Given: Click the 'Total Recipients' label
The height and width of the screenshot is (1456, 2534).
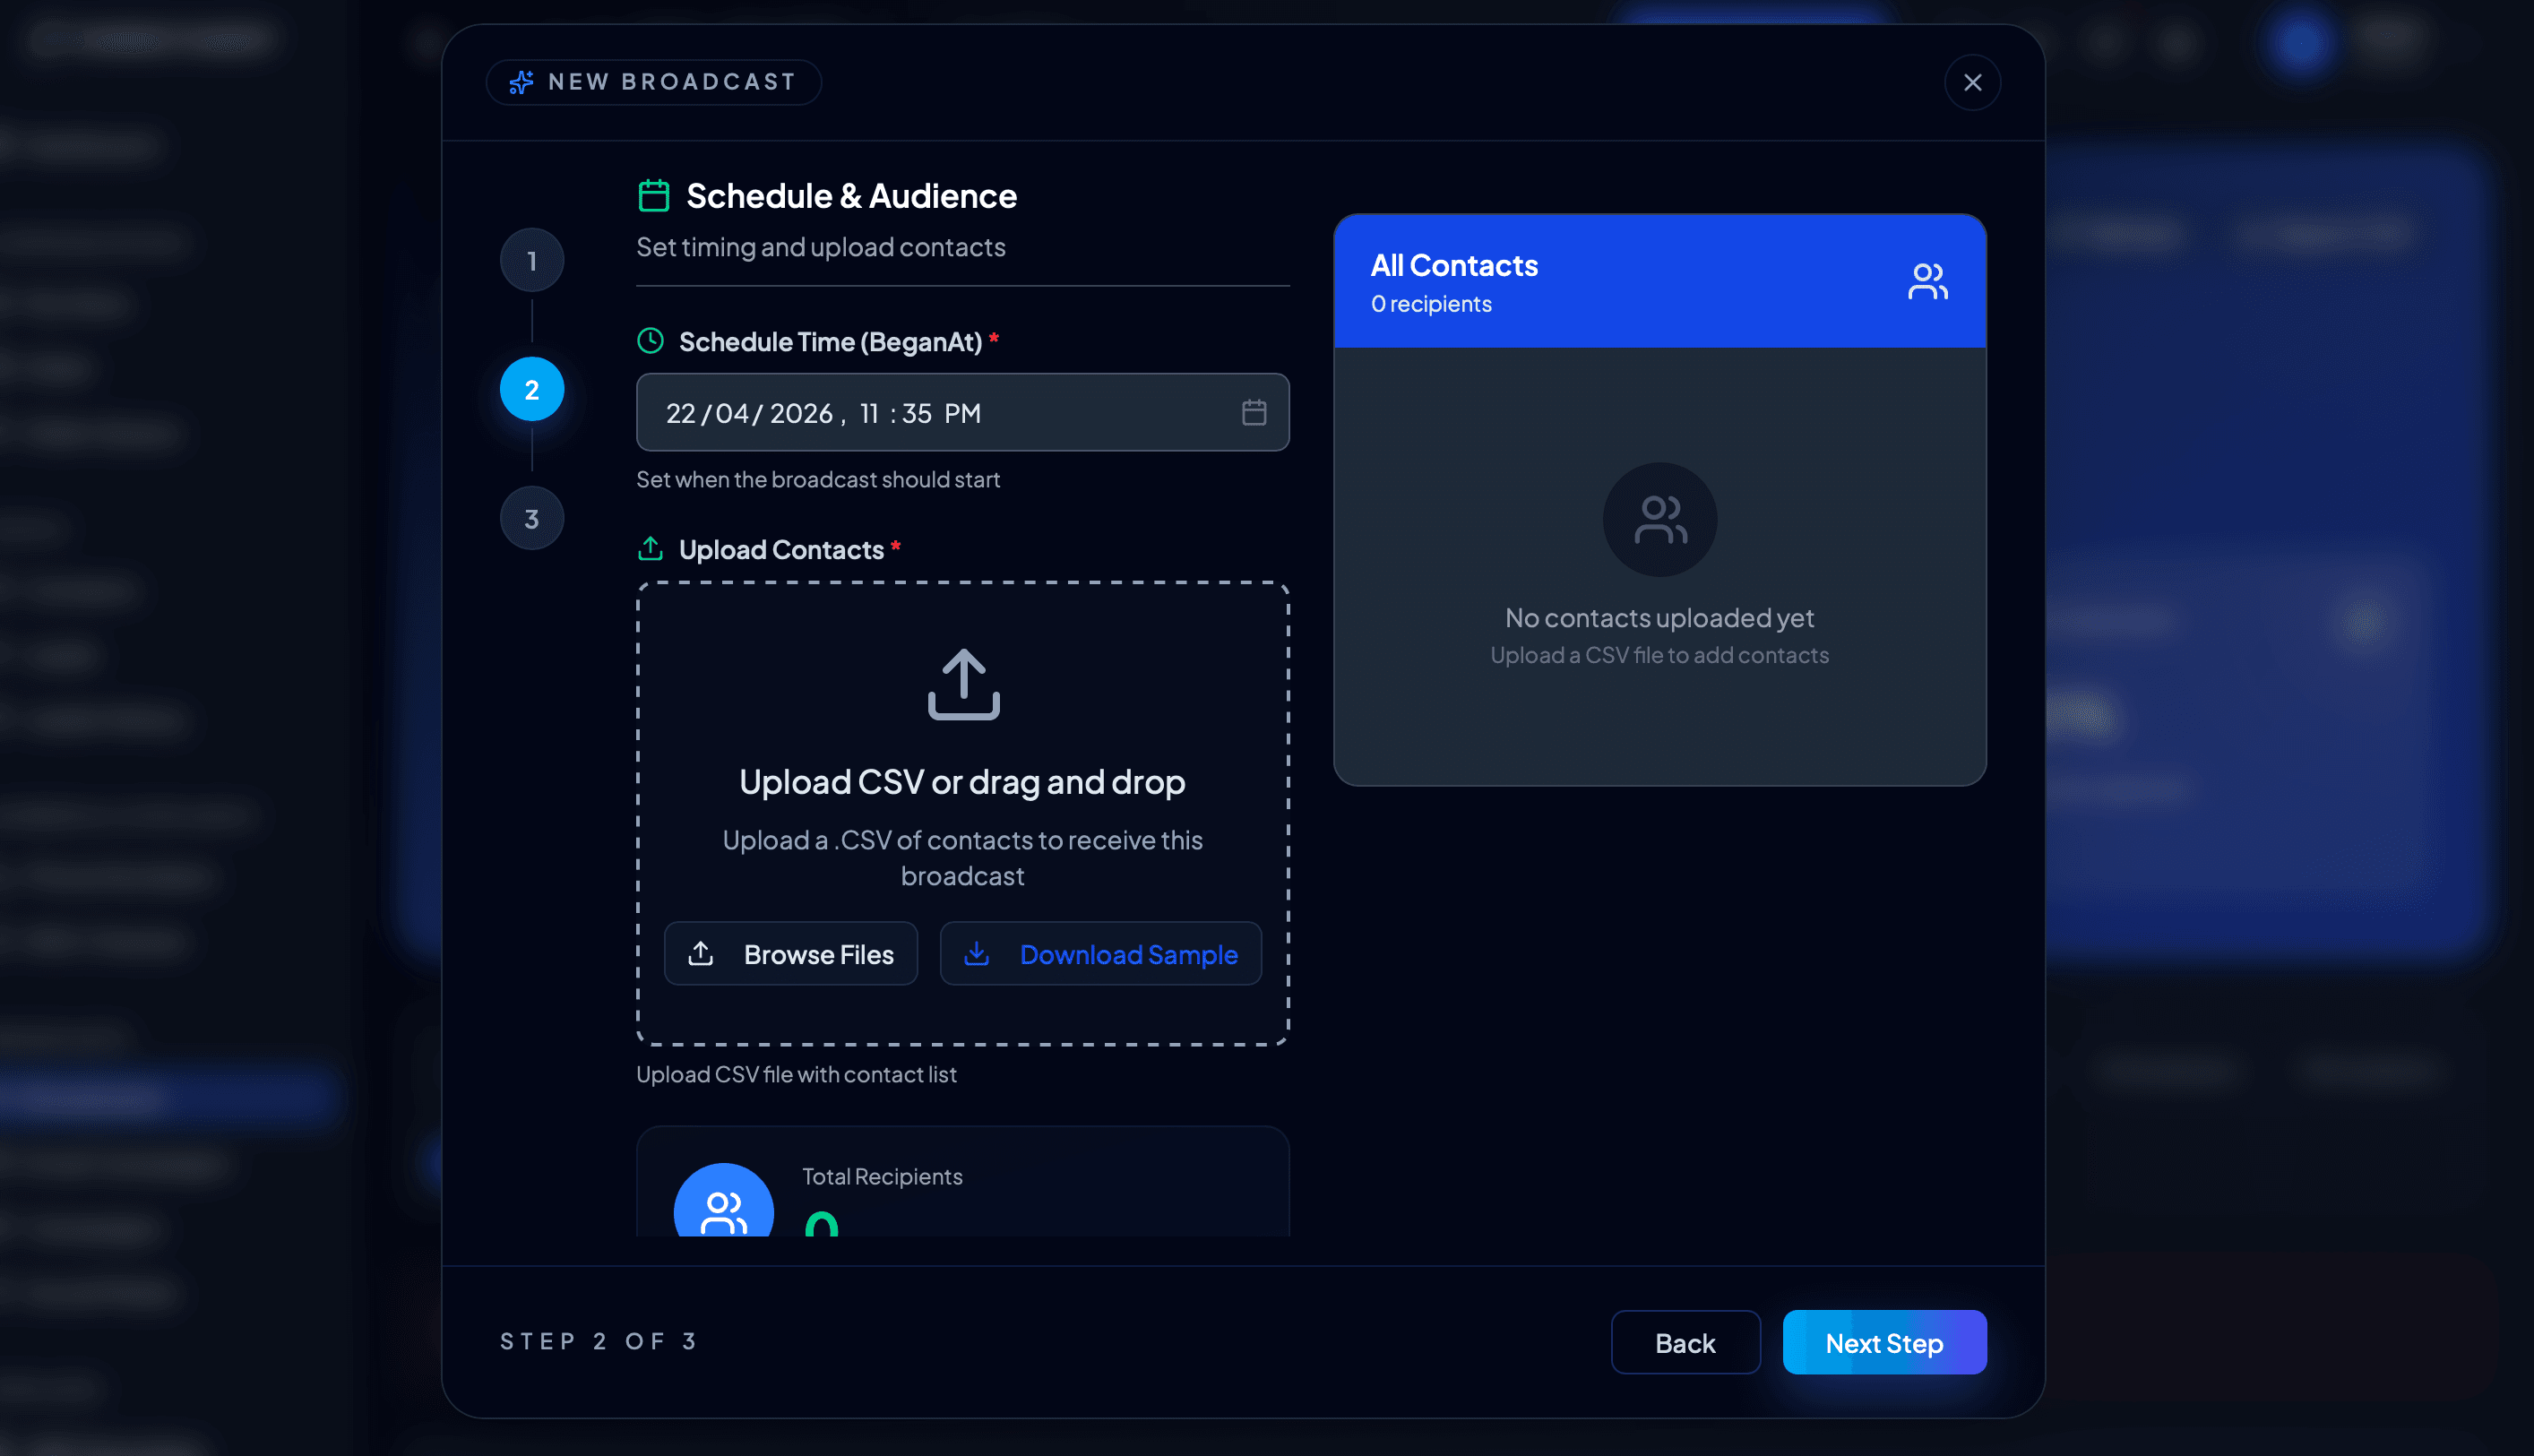Looking at the screenshot, I should pyautogui.click(x=882, y=1176).
